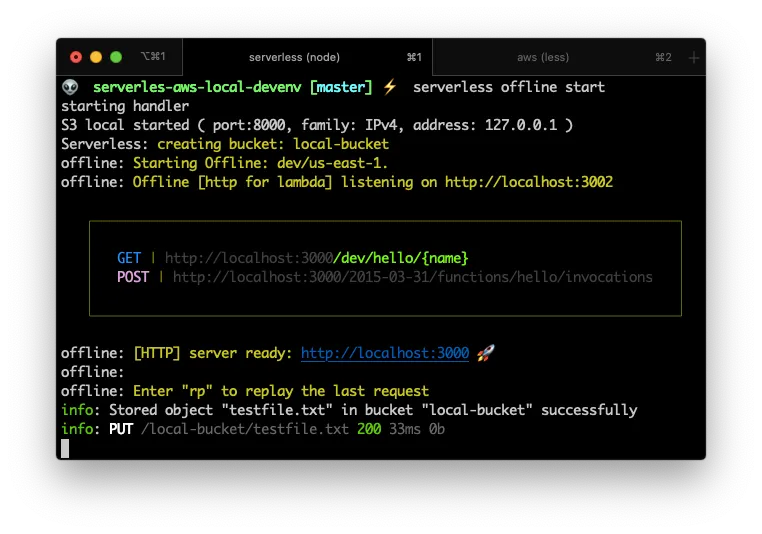Click the 200 status code

coord(369,429)
